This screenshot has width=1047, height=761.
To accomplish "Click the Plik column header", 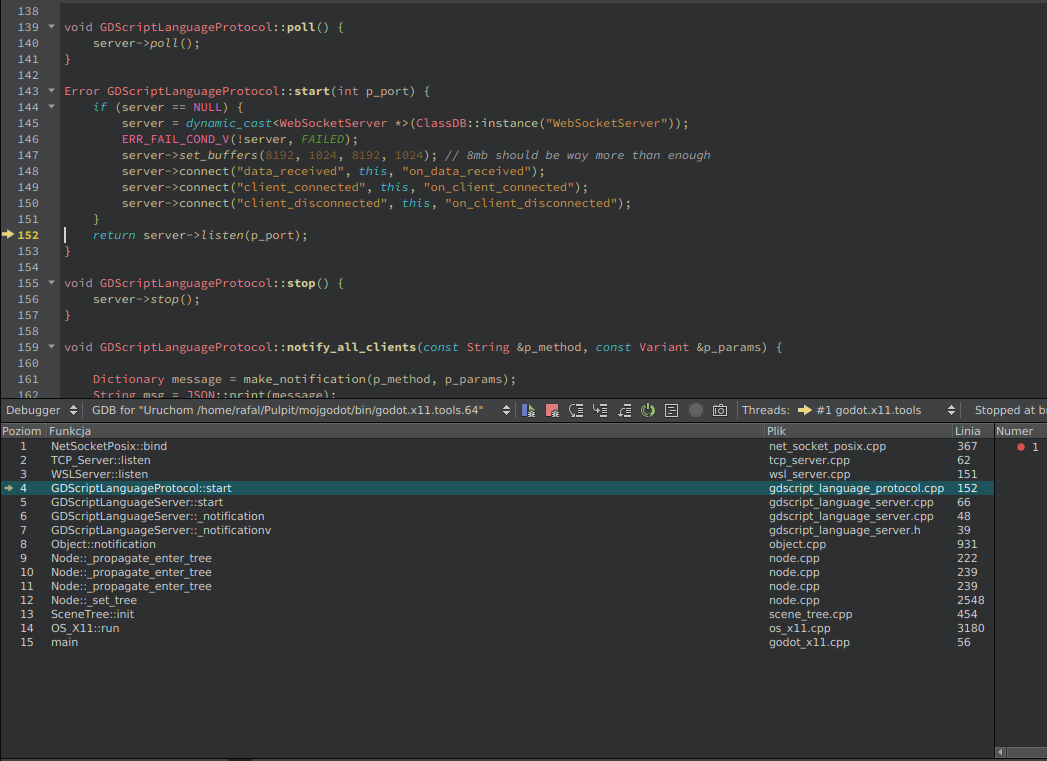I will click(858, 431).
